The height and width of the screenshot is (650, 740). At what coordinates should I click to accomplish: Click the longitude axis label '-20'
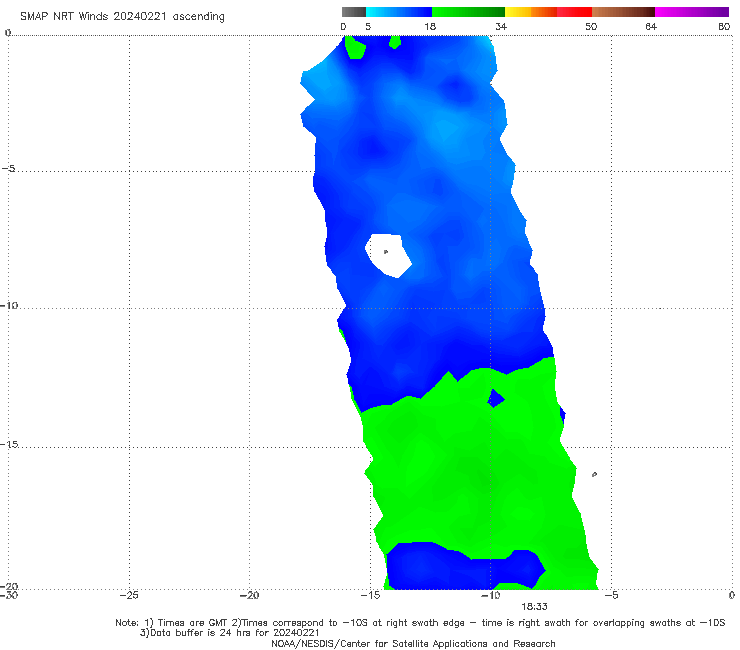coord(250,596)
